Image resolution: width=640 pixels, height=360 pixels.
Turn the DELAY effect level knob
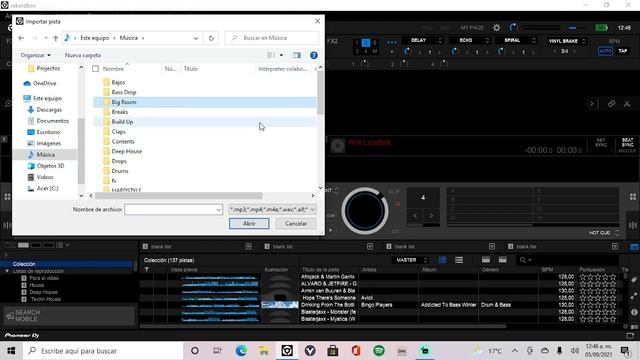point(407,51)
